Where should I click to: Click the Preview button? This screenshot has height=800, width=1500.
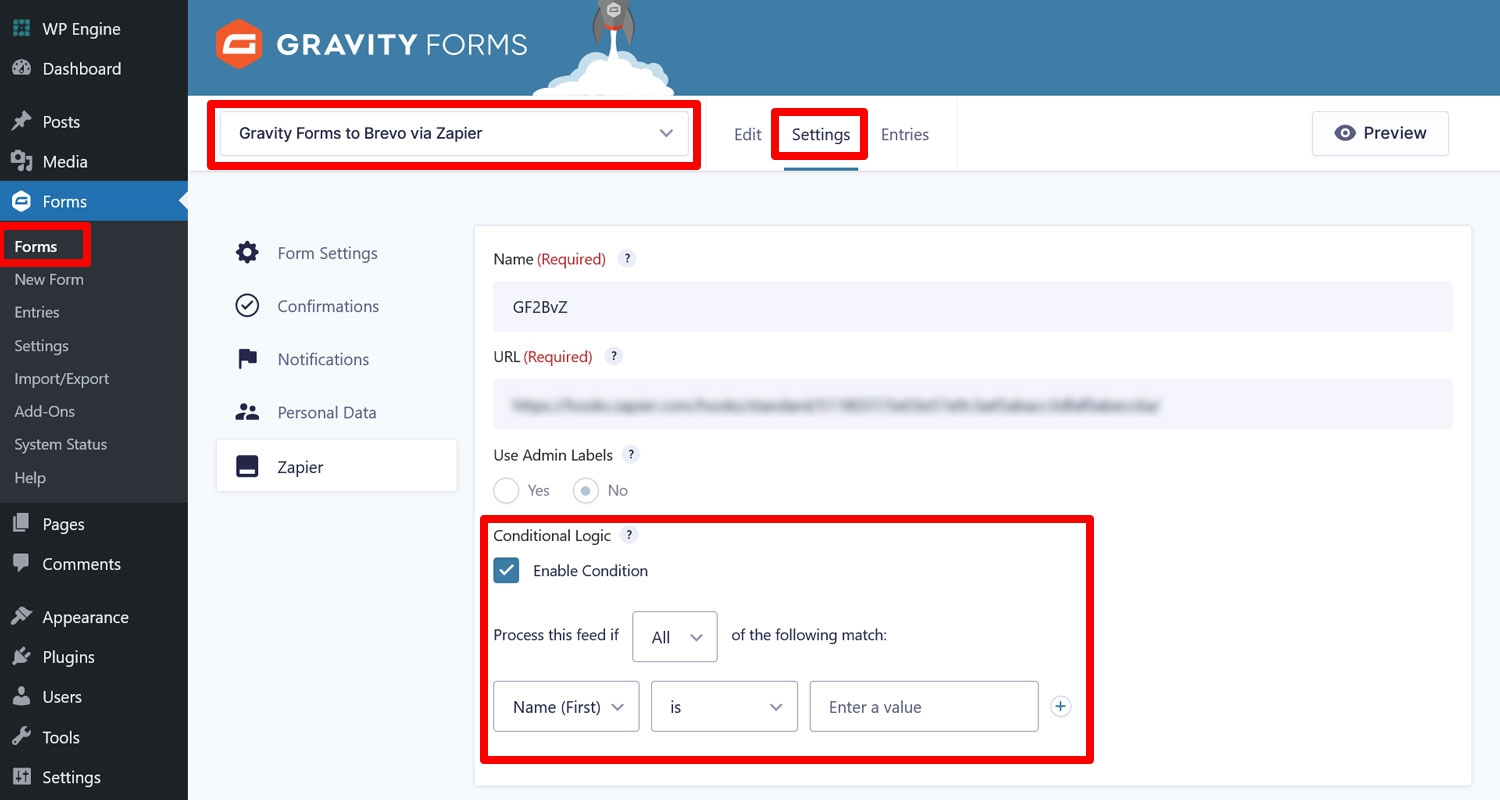pyautogui.click(x=1380, y=133)
